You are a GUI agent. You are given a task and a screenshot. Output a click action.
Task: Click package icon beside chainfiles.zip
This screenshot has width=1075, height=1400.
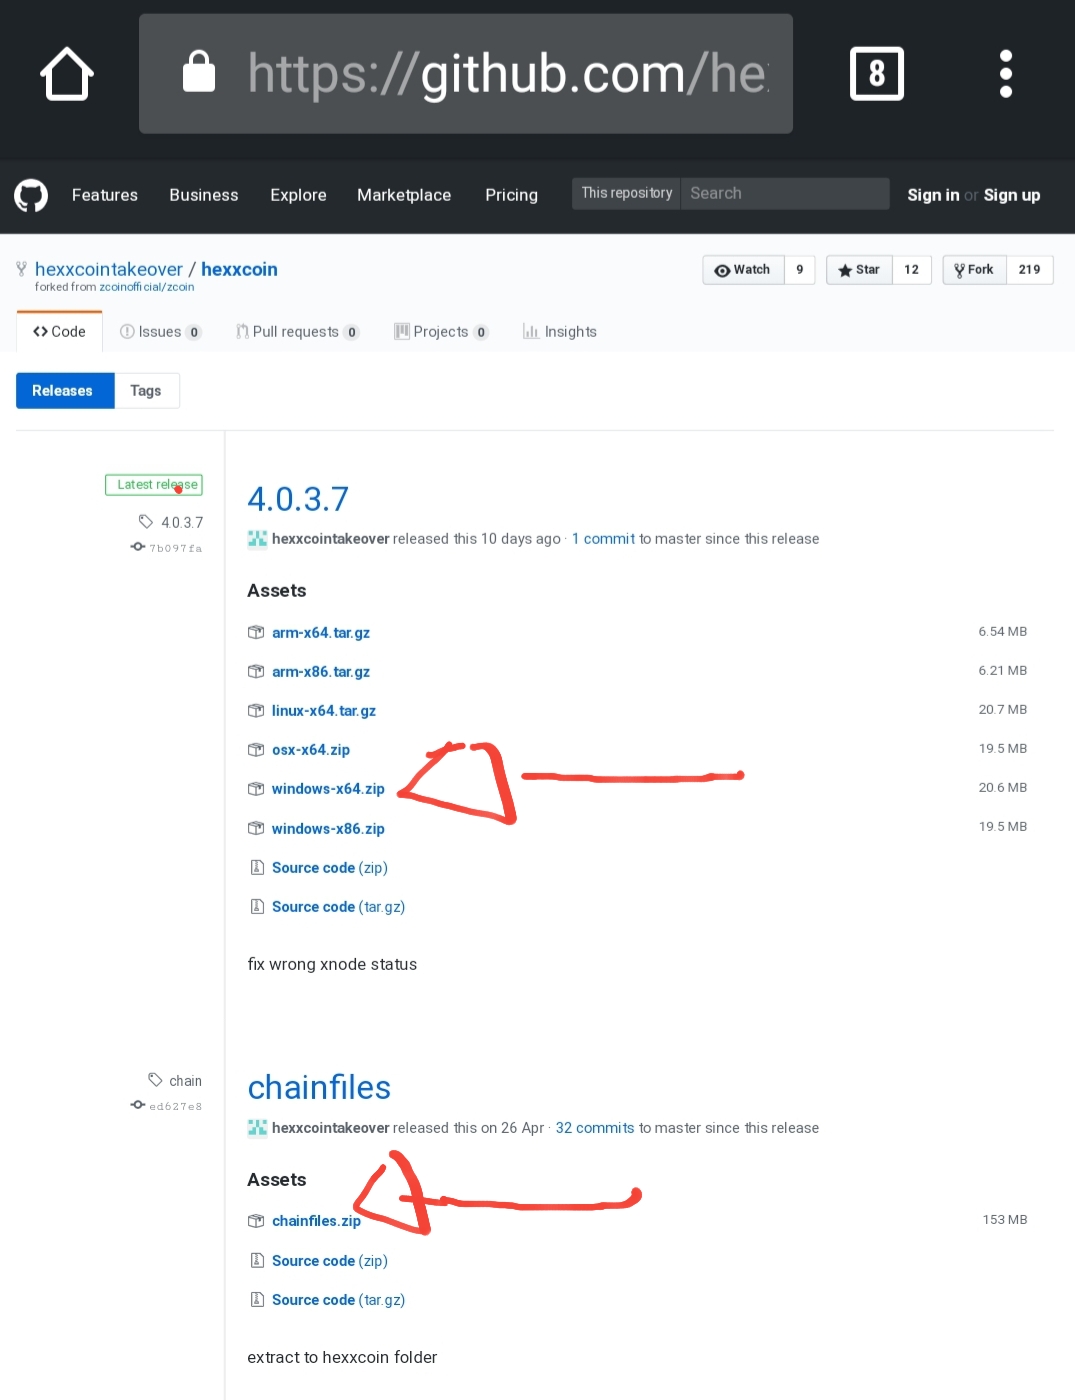[x=256, y=1221]
